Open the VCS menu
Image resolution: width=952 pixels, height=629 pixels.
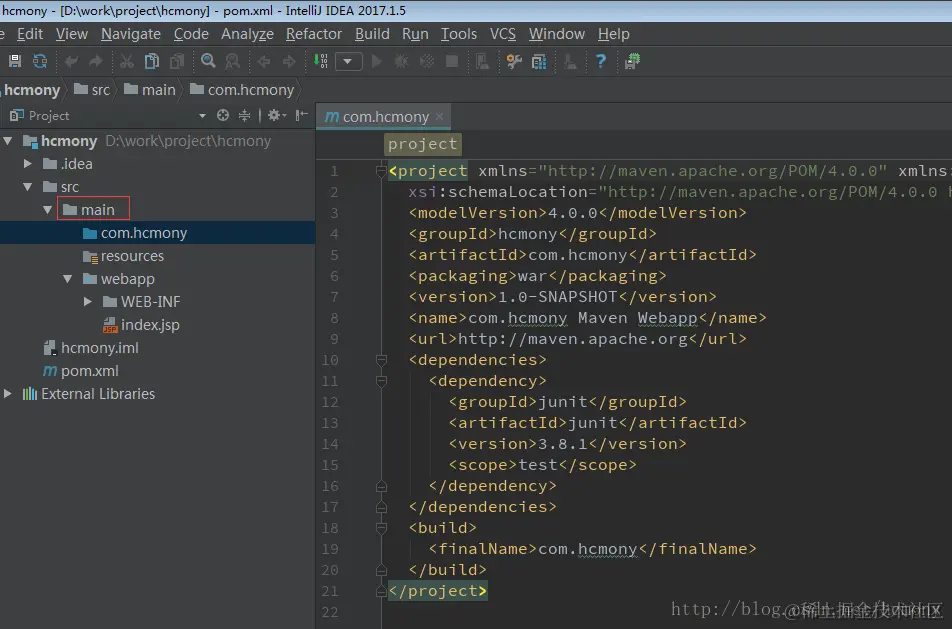tap(502, 33)
